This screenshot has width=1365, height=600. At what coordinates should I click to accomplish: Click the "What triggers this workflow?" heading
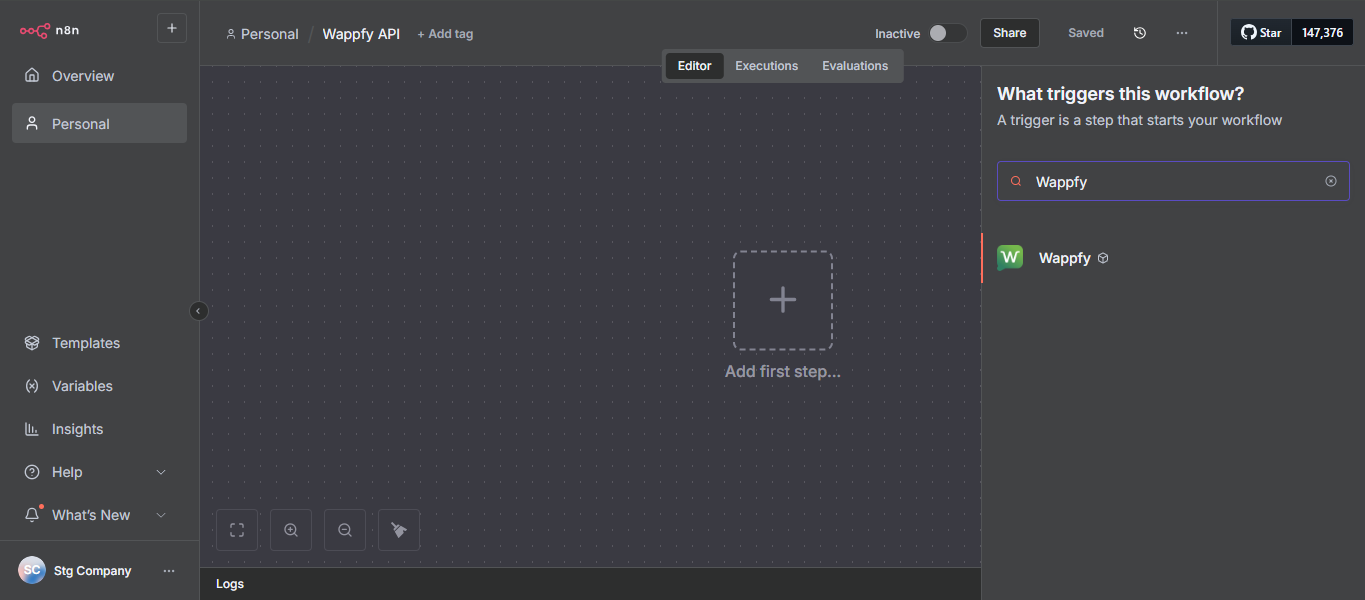tap(1121, 94)
